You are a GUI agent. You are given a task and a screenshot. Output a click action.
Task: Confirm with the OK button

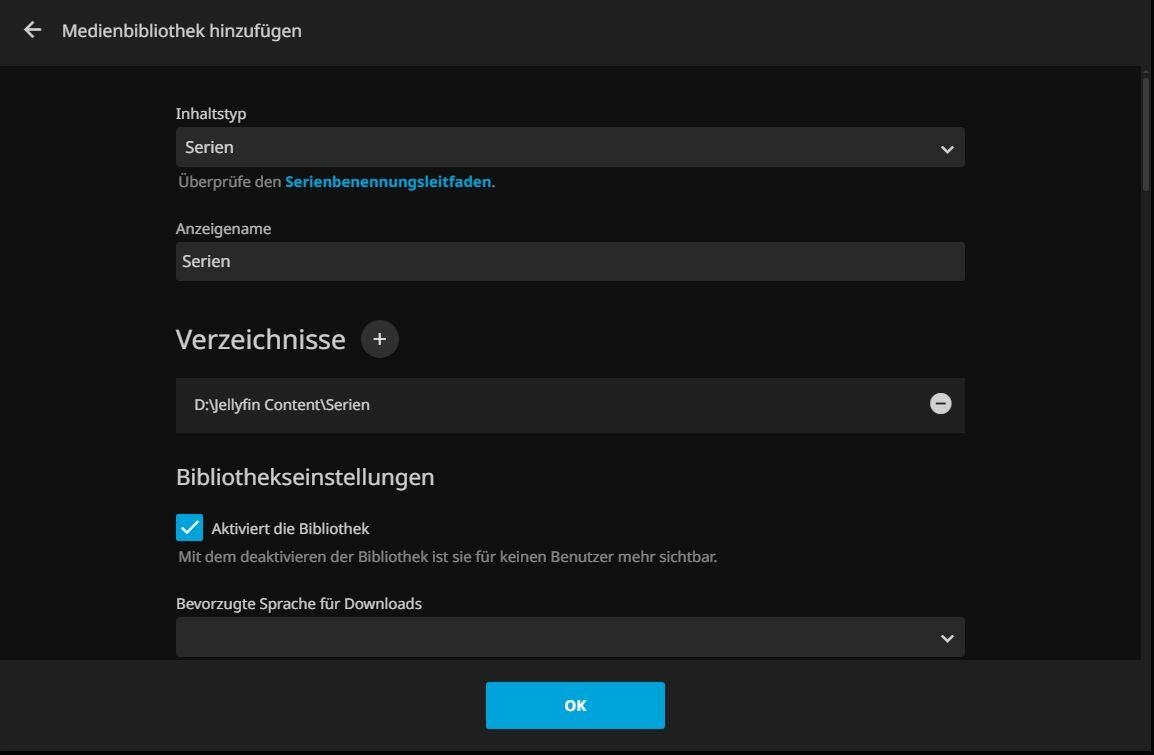coord(575,706)
